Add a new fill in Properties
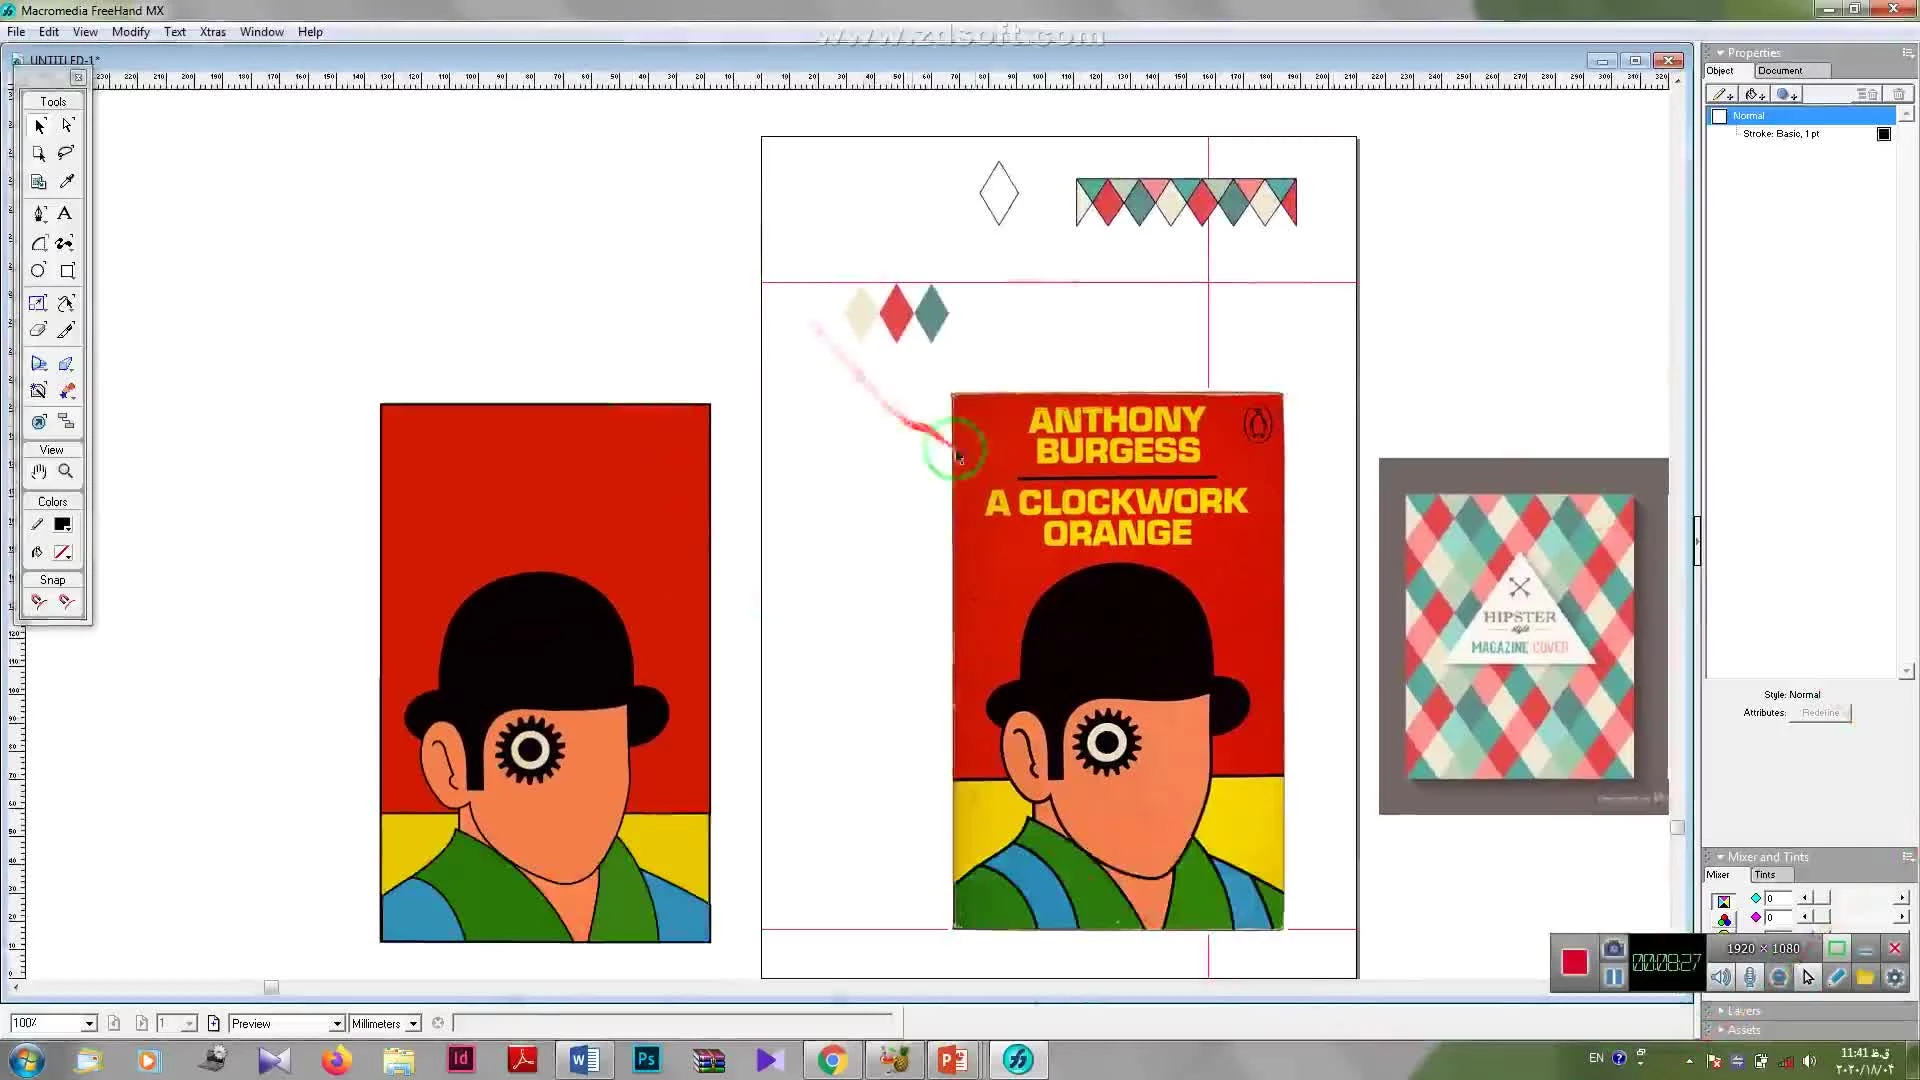Screen dimensions: 1920x1080 (1755, 95)
